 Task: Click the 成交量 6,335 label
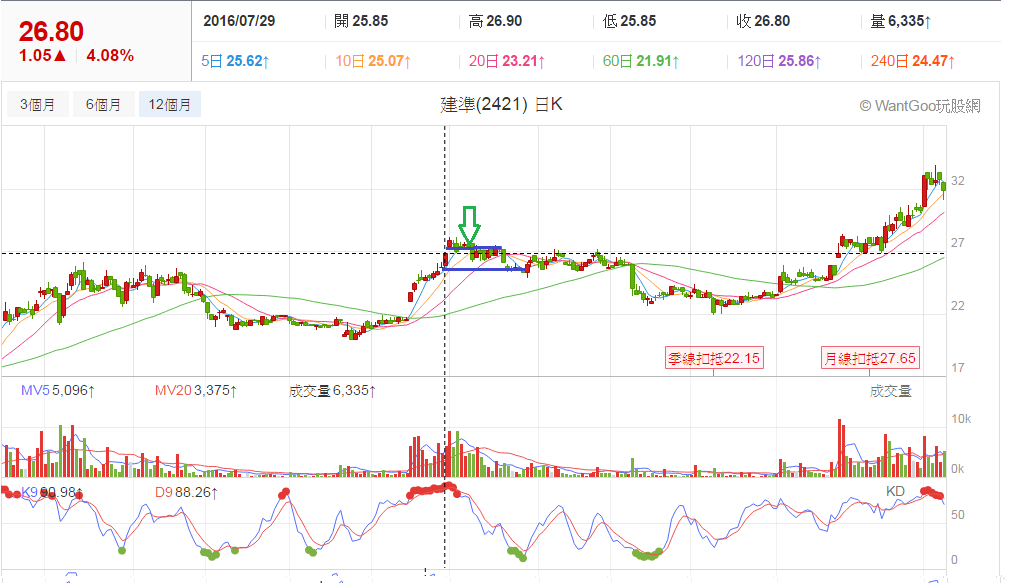tap(332, 390)
